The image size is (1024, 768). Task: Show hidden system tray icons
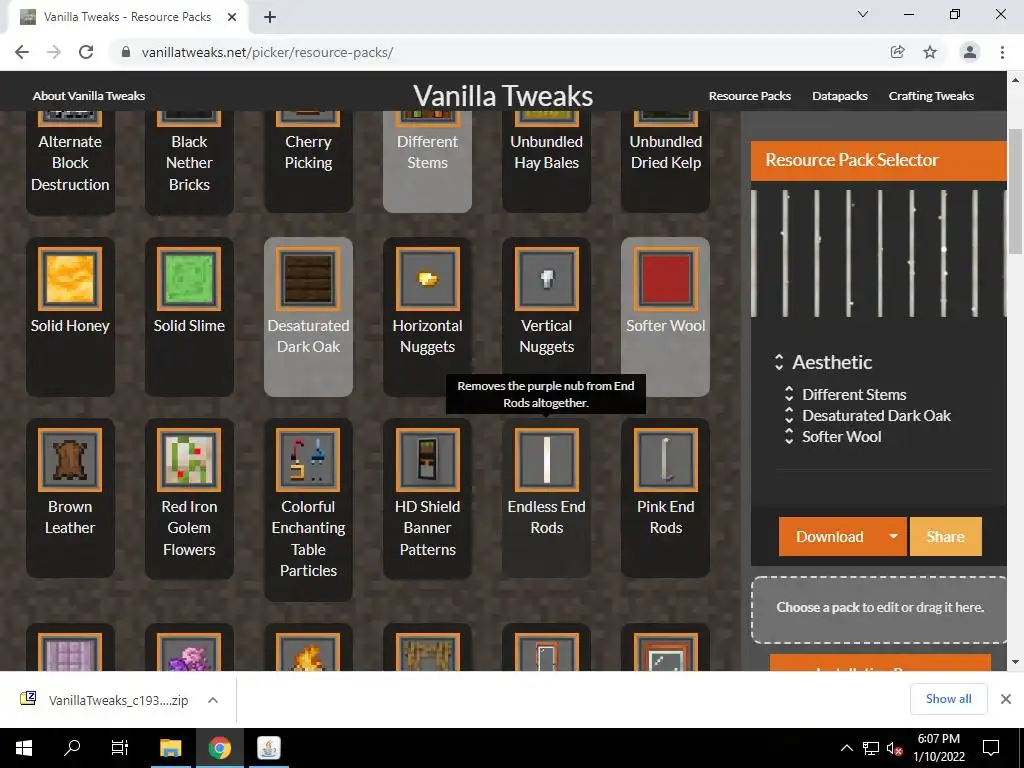tap(846, 748)
